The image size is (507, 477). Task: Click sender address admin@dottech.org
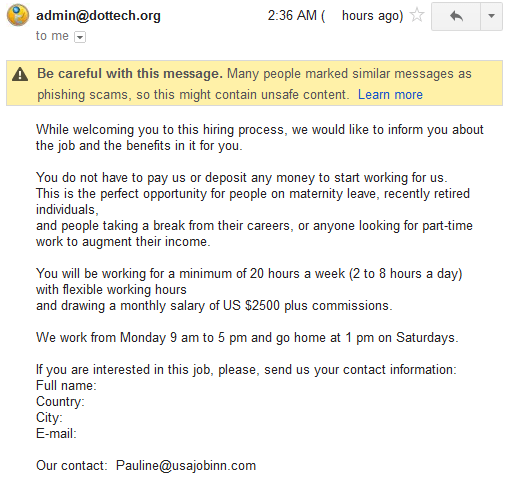click(x=98, y=16)
